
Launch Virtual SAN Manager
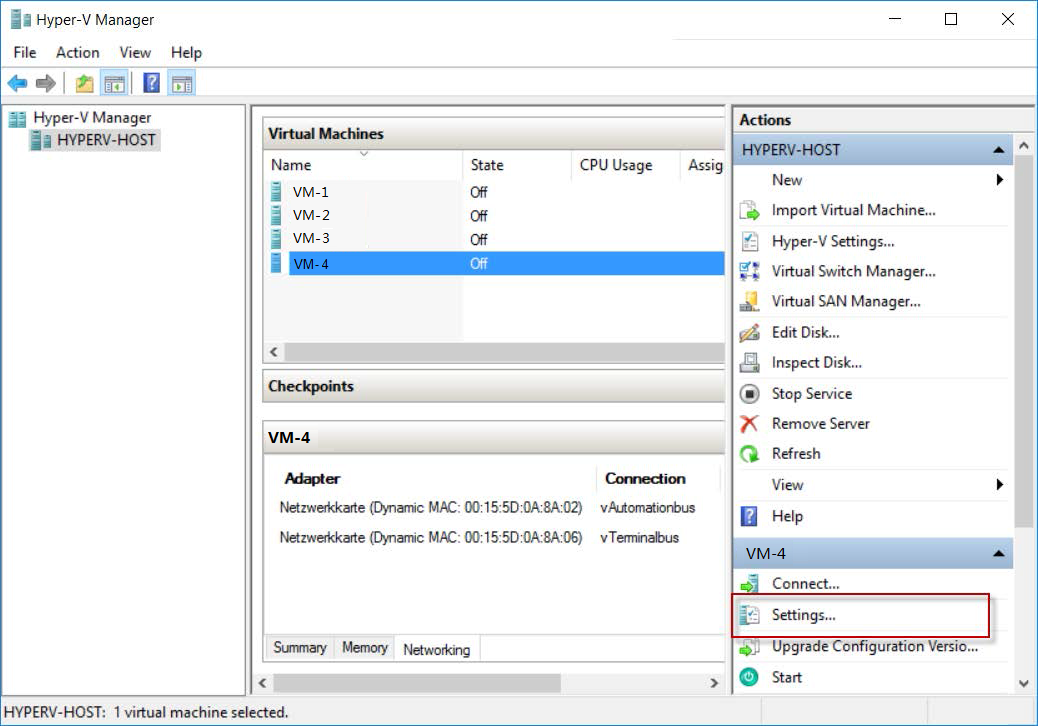846,301
